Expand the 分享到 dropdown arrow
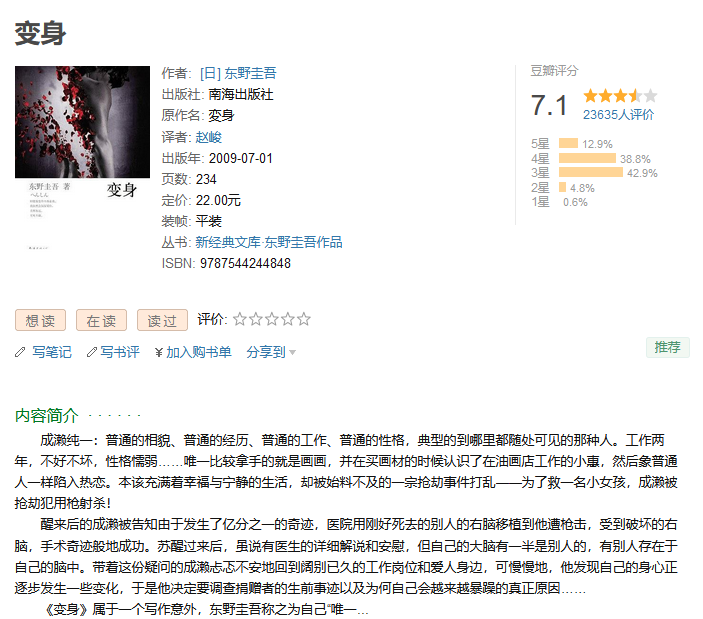The width and height of the screenshot is (703, 619). [292, 353]
